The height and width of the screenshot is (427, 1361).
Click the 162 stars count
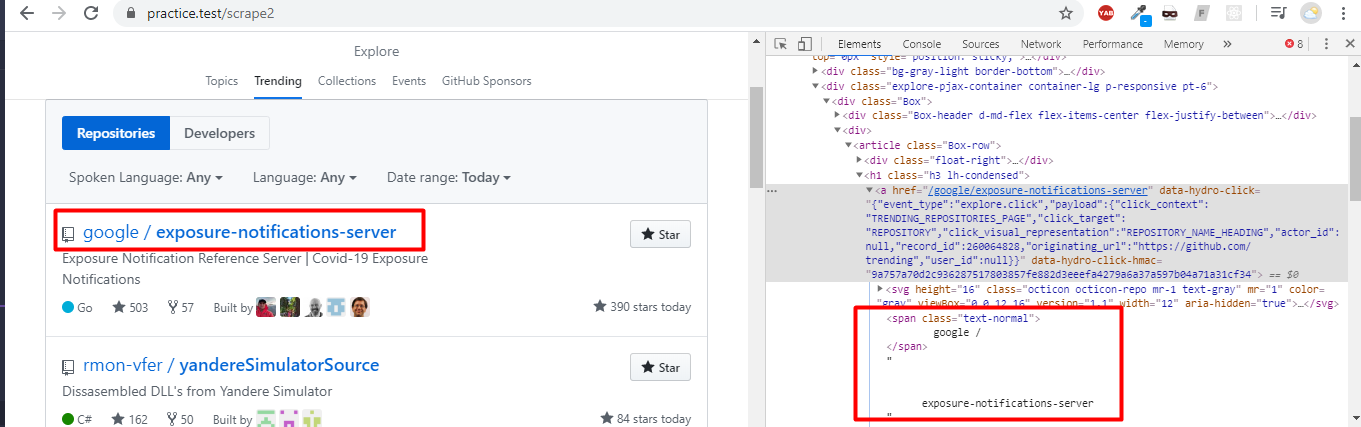coord(129,419)
